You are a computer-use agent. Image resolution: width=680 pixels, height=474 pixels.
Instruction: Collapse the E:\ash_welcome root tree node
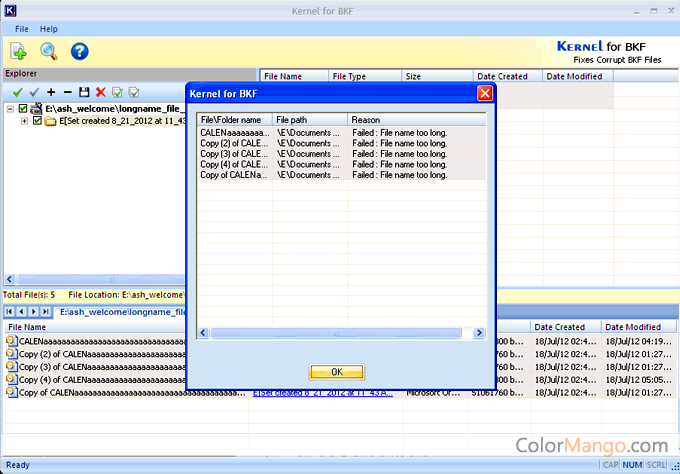point(10,108)
